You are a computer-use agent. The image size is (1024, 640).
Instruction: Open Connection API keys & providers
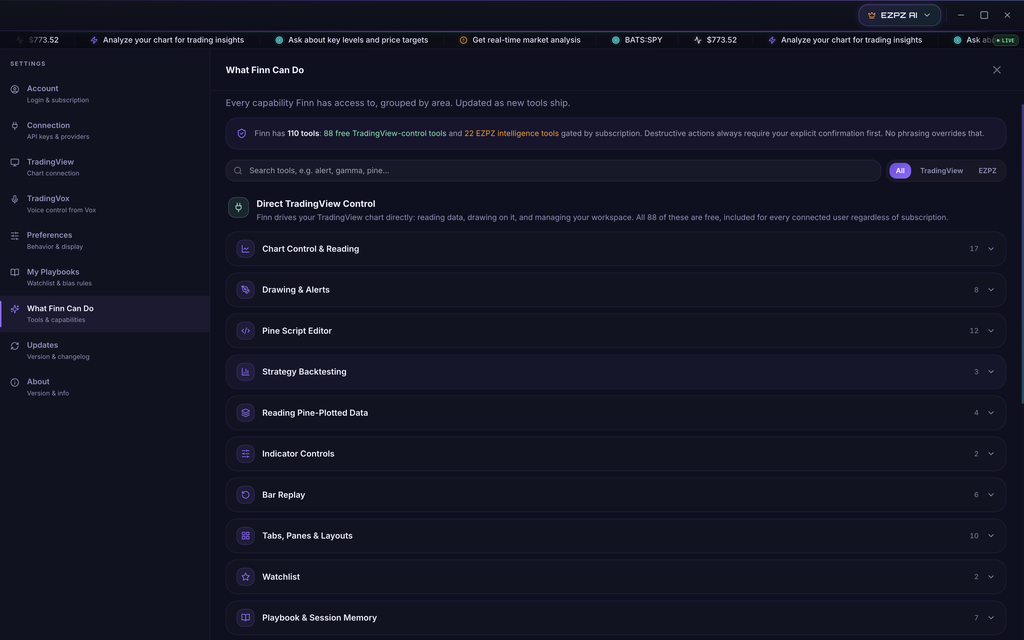[105, 131]
